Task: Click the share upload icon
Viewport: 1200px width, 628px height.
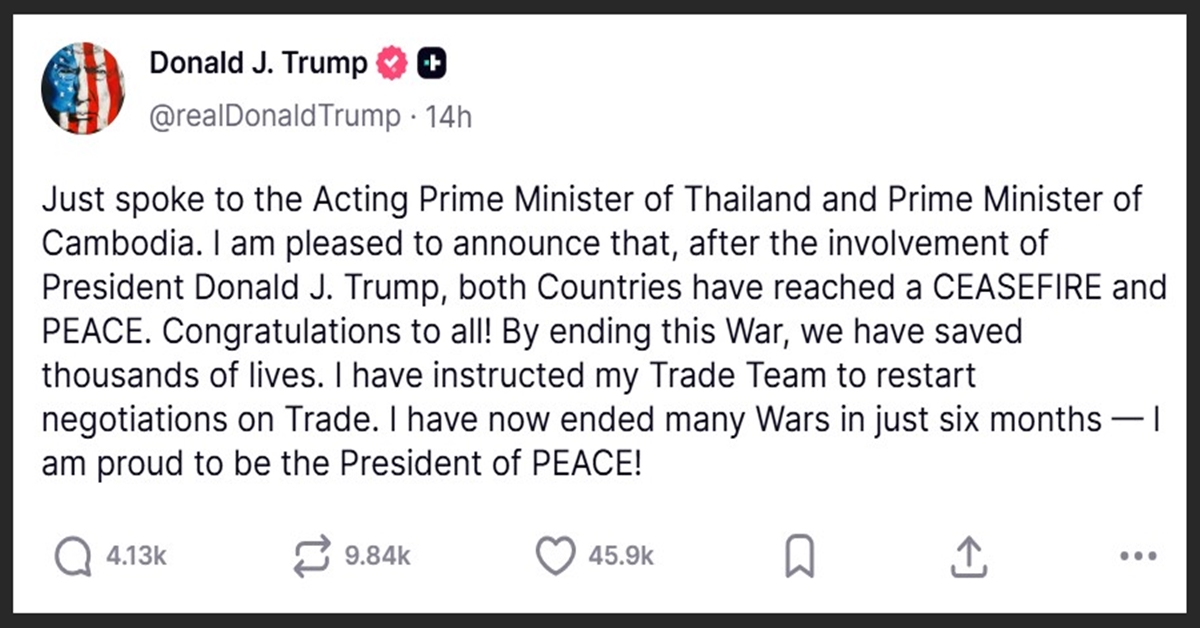Action: [x=968, y=557]
